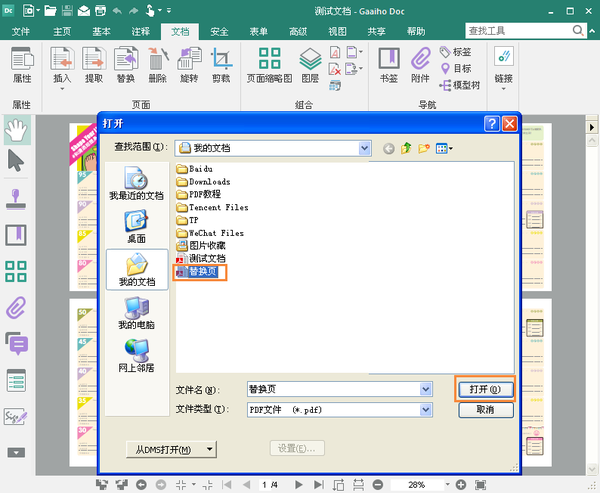Expand the 文件类型 PDF filter dropdown

pos(427,409)
